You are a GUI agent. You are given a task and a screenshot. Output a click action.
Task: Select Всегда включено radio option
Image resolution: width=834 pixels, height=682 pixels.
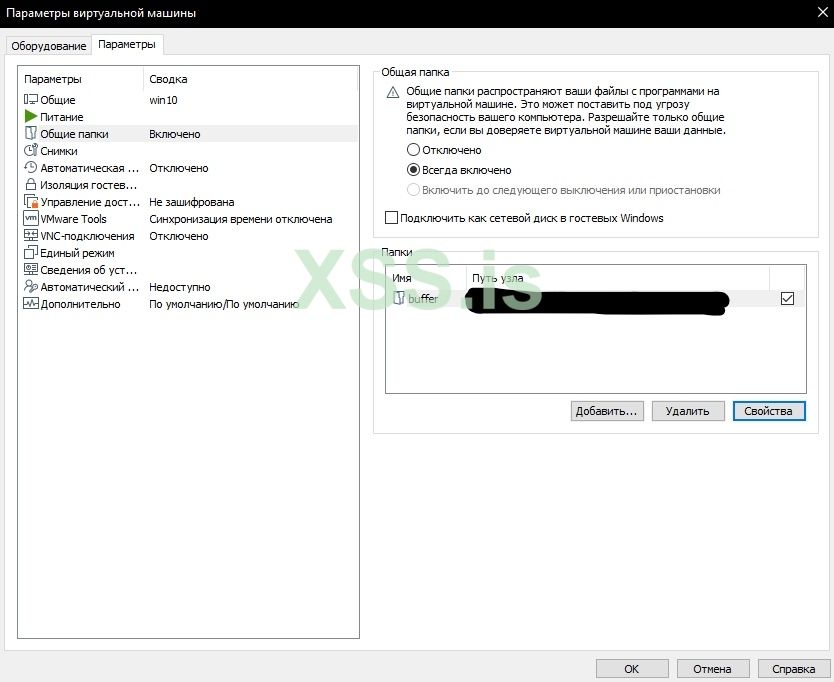click(413, 170)
